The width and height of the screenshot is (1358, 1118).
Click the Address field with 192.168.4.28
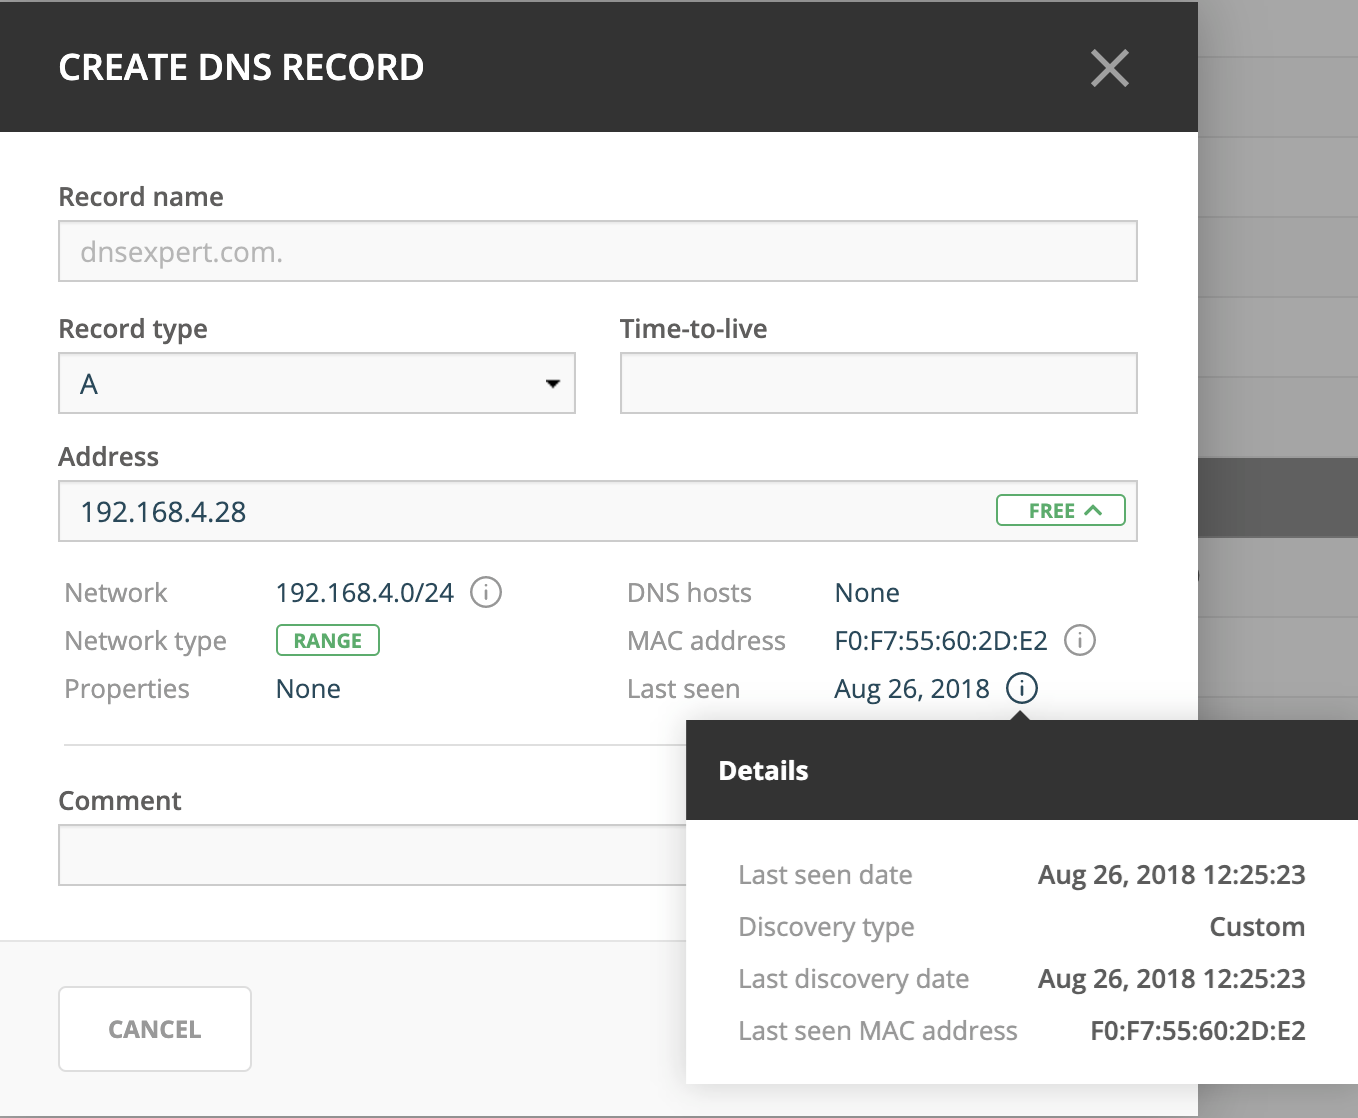598,511
